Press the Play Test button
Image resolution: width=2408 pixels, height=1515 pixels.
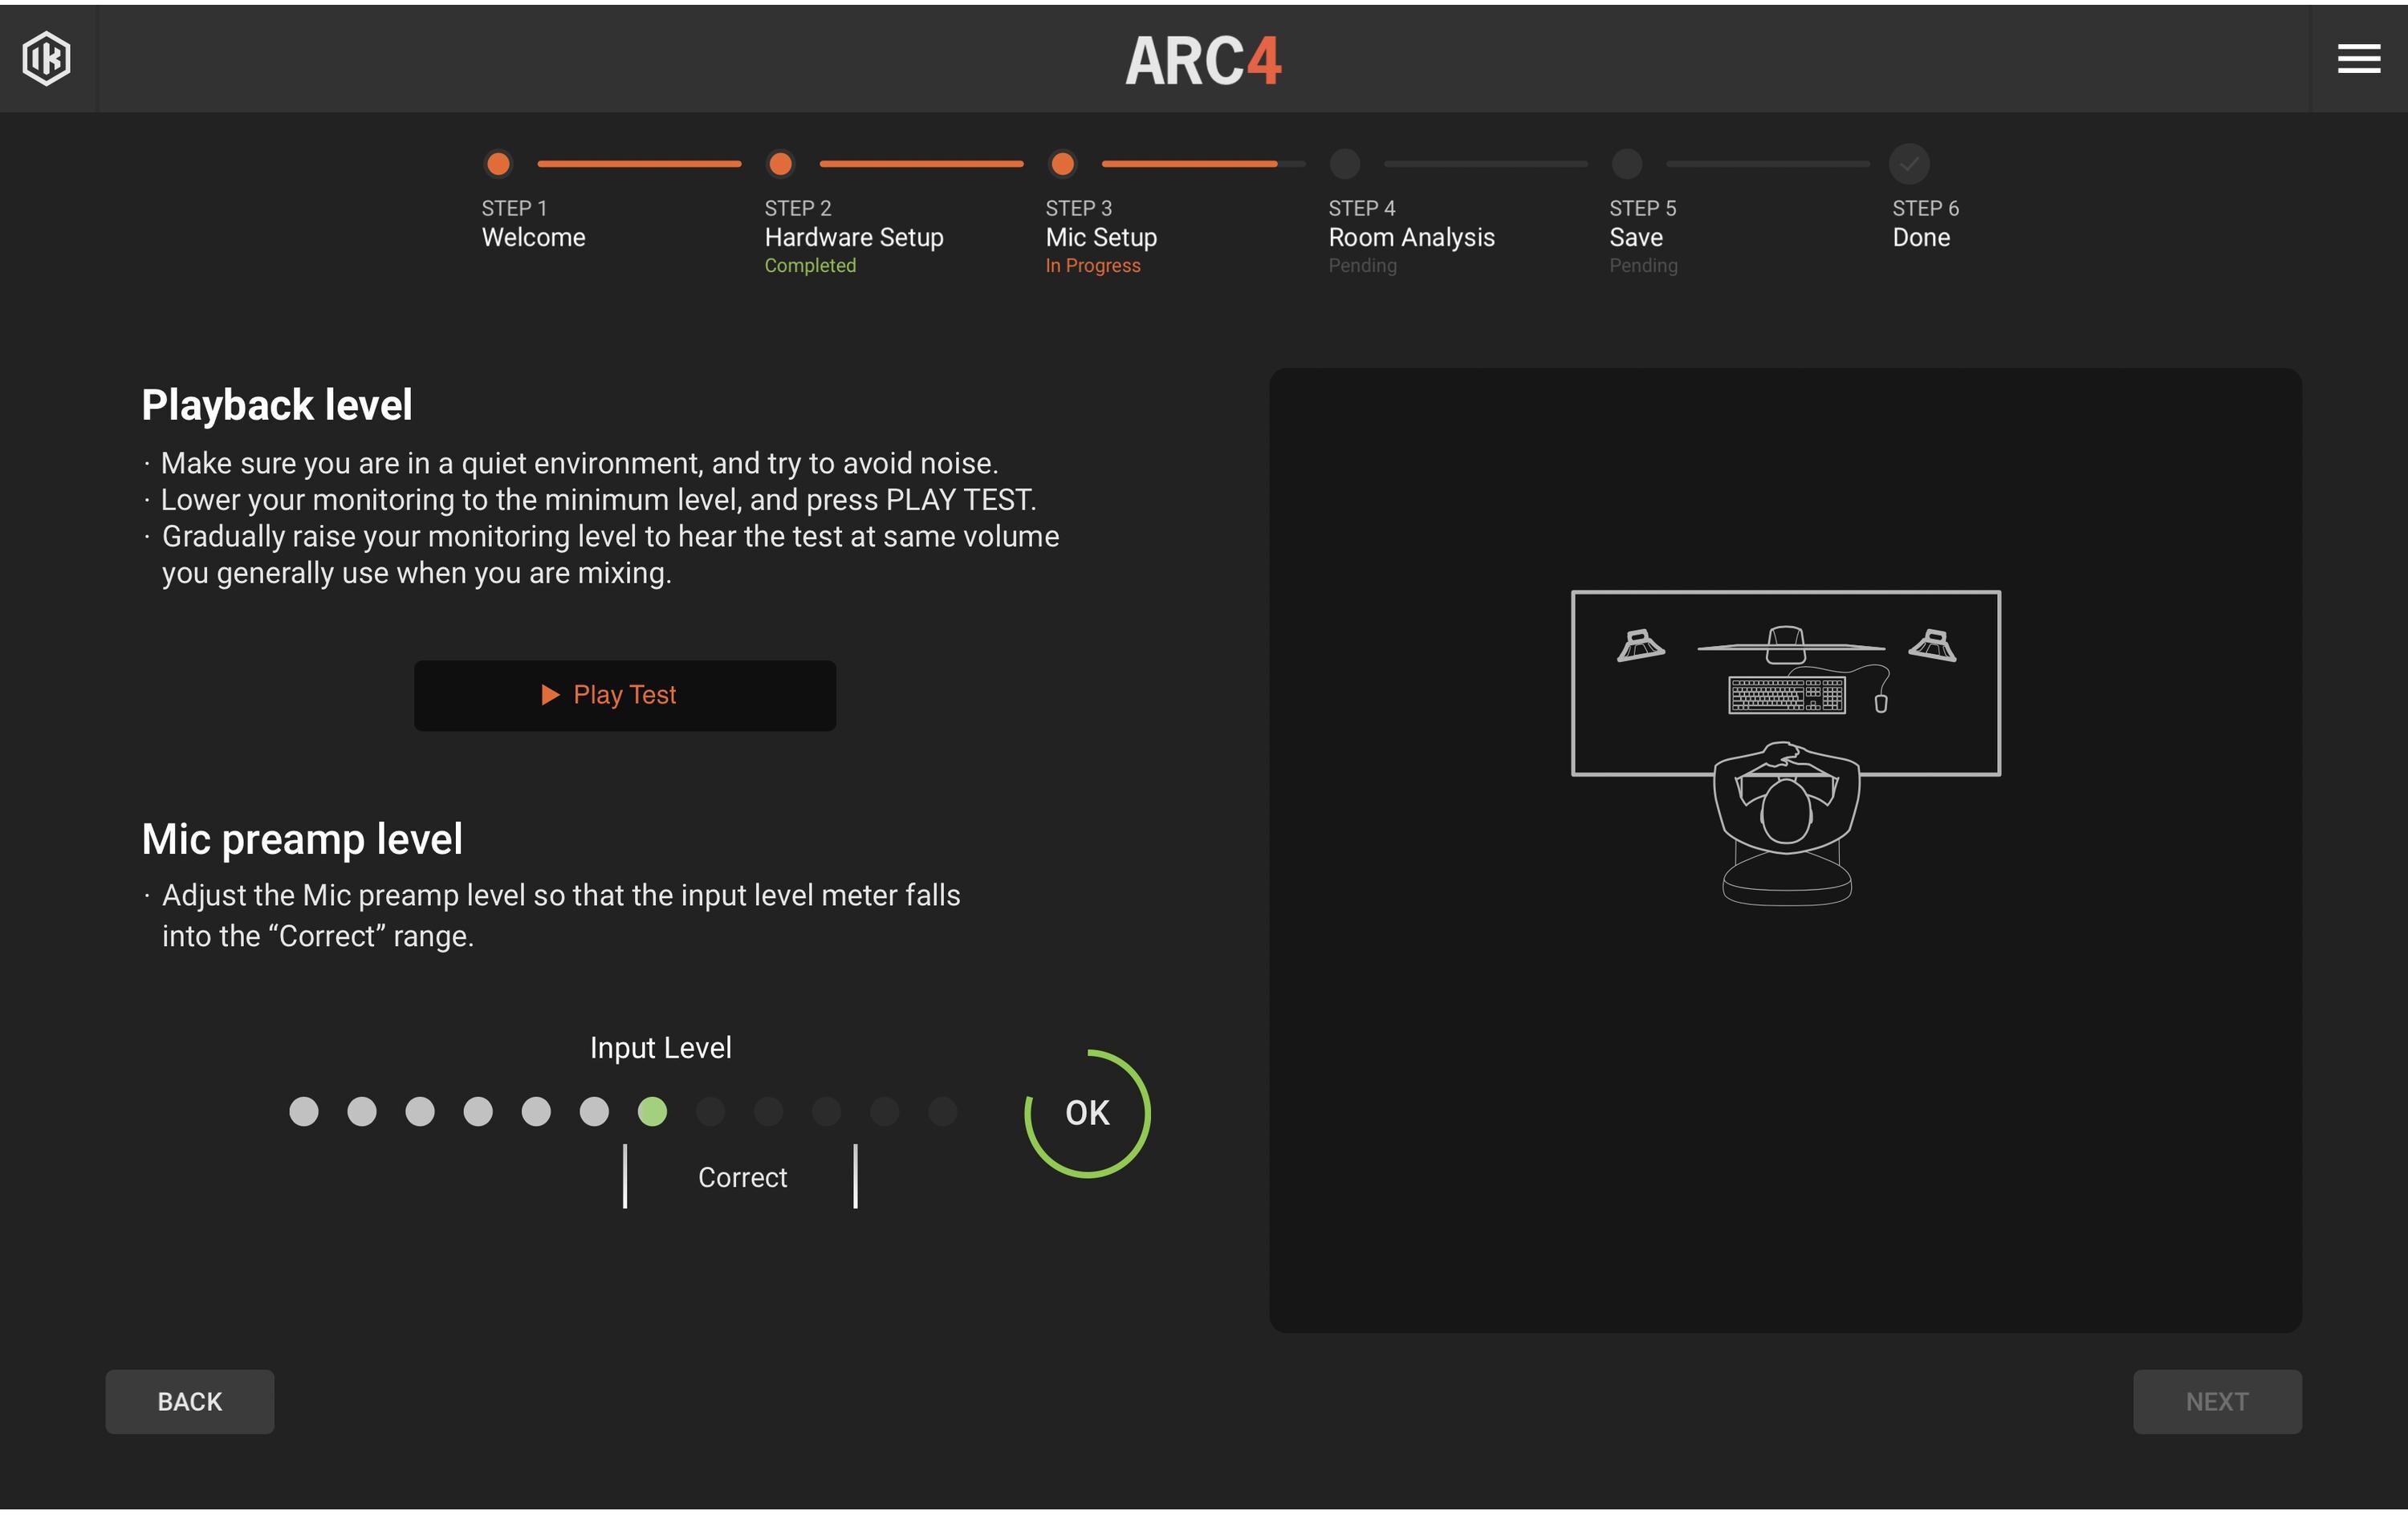pos(624,695)
